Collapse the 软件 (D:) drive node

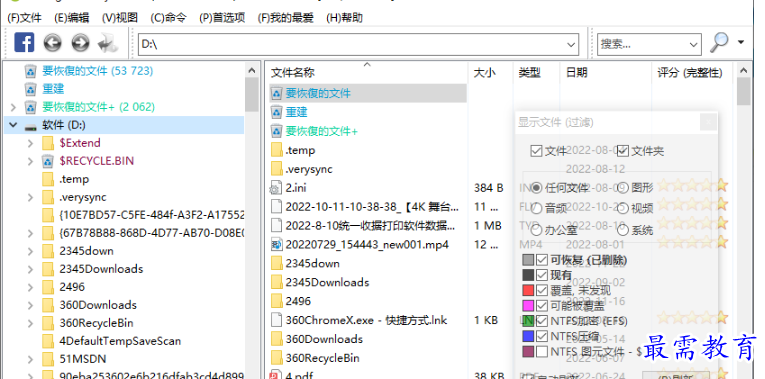13,125
